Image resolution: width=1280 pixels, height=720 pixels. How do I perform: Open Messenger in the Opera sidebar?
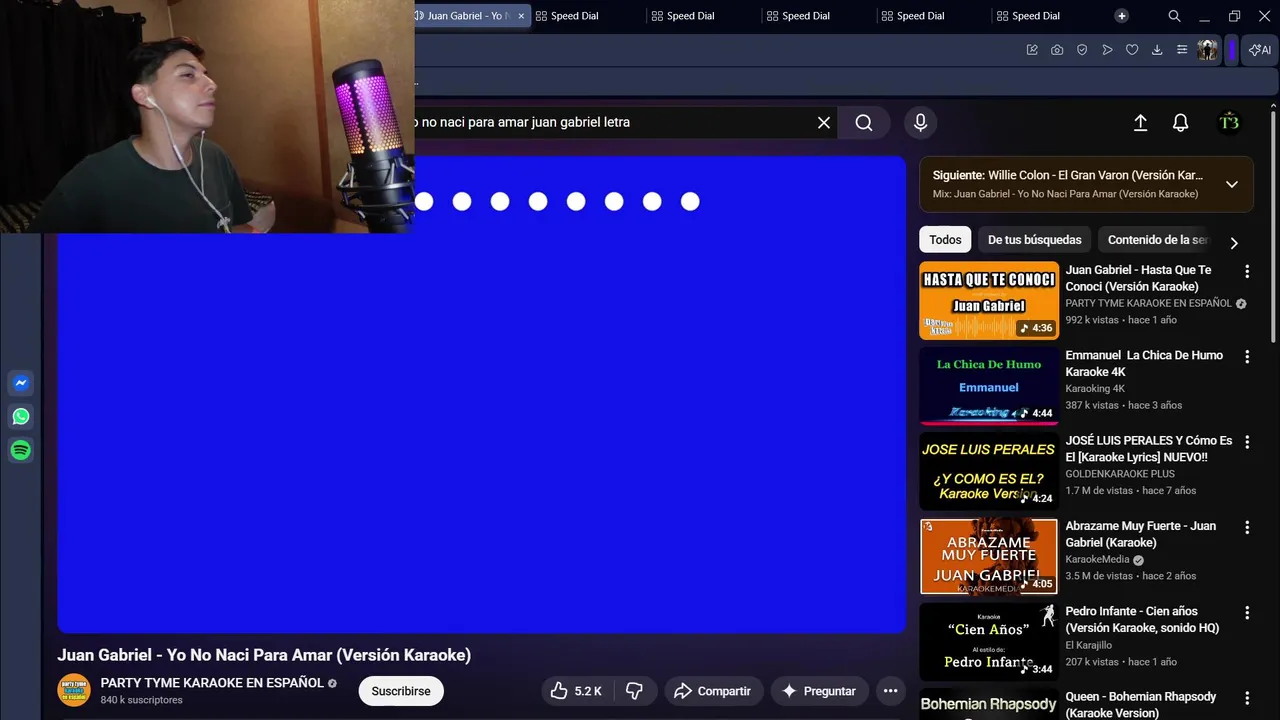pyautogui.click(x=20, y=383)
